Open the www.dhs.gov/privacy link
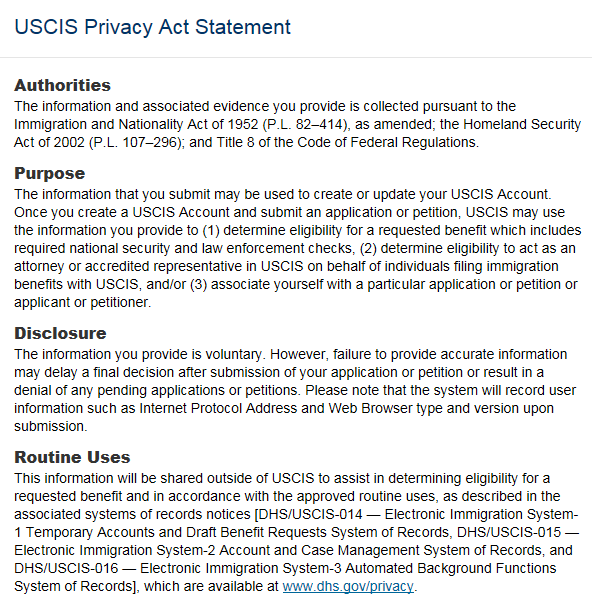Viewport: 592px width, 607px height. click(x=348, y=586)
